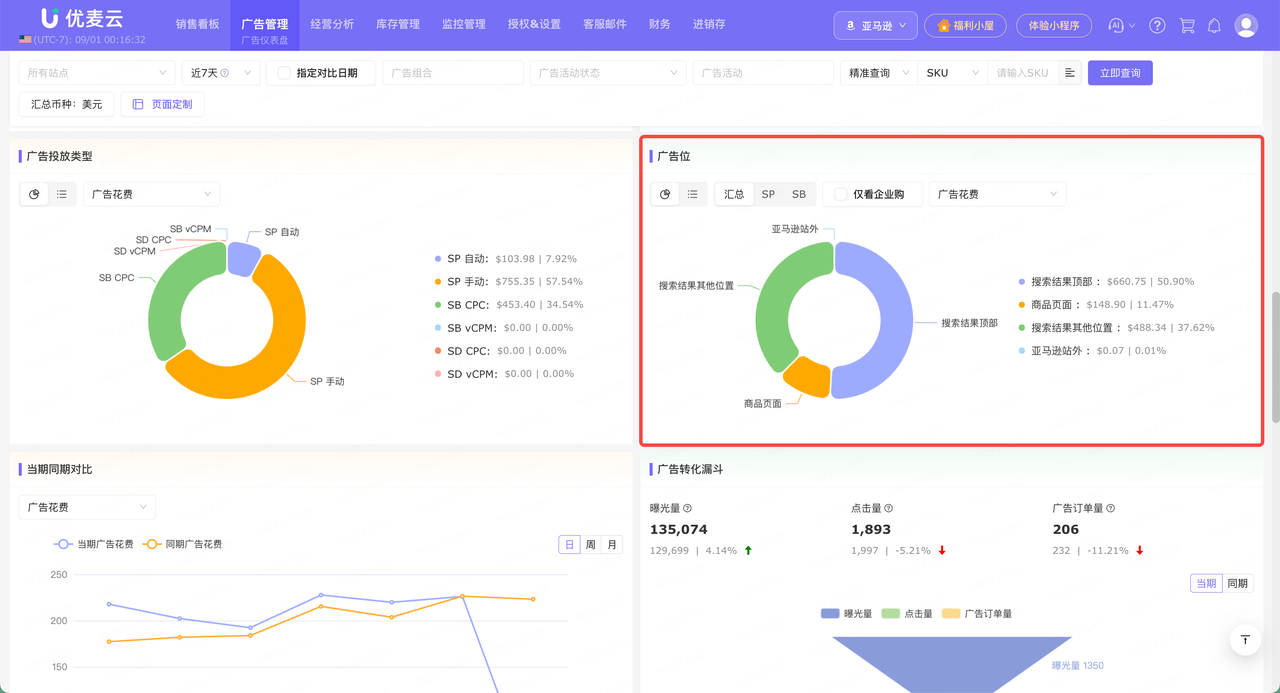Click the back-to-top floating button
This screenshot has height=693, width=1280.
tap(1245, 640)
